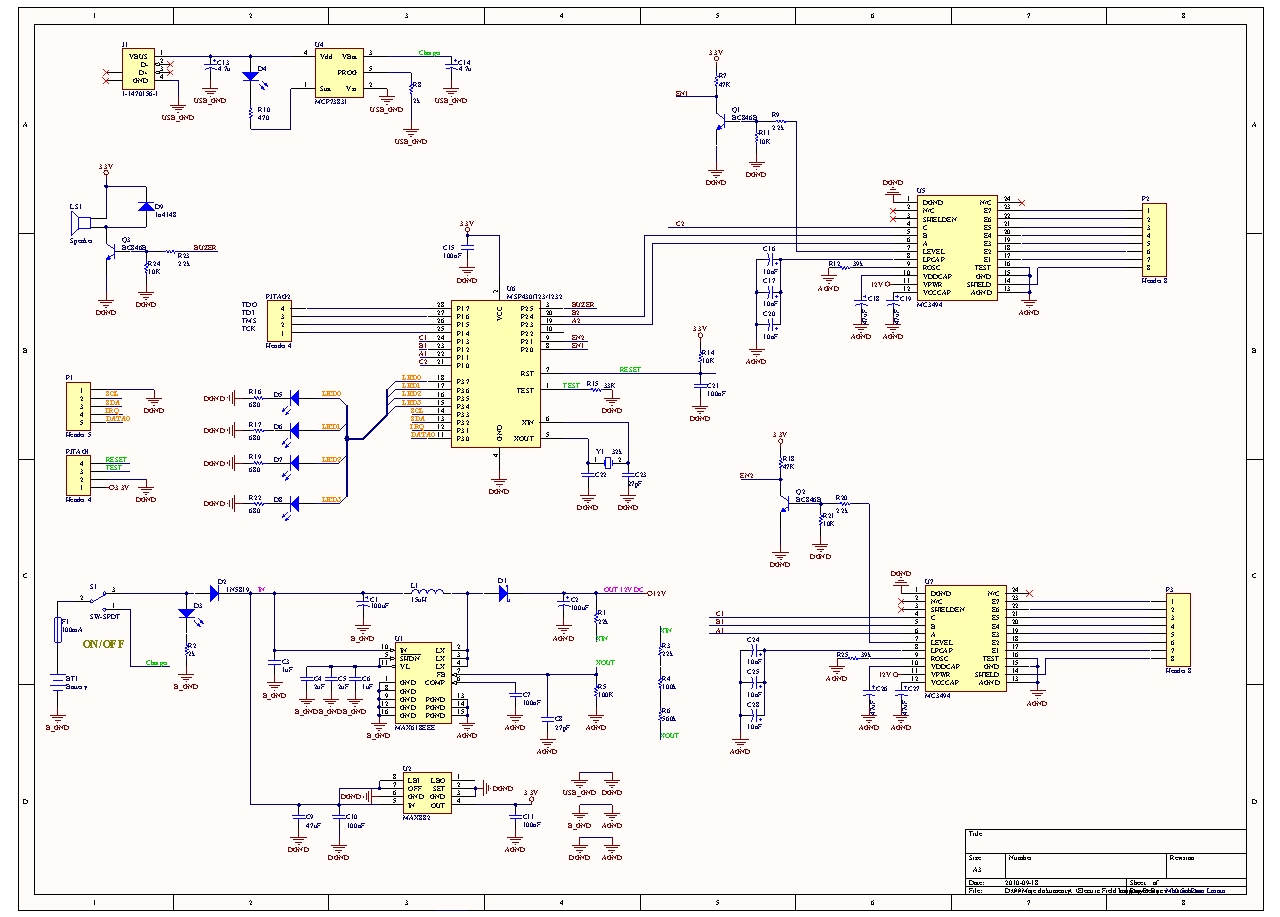The width and height of the screenshot is (1280, 917).
Task: Click capacitor C13 near USB connector
Action: [210, 66]
